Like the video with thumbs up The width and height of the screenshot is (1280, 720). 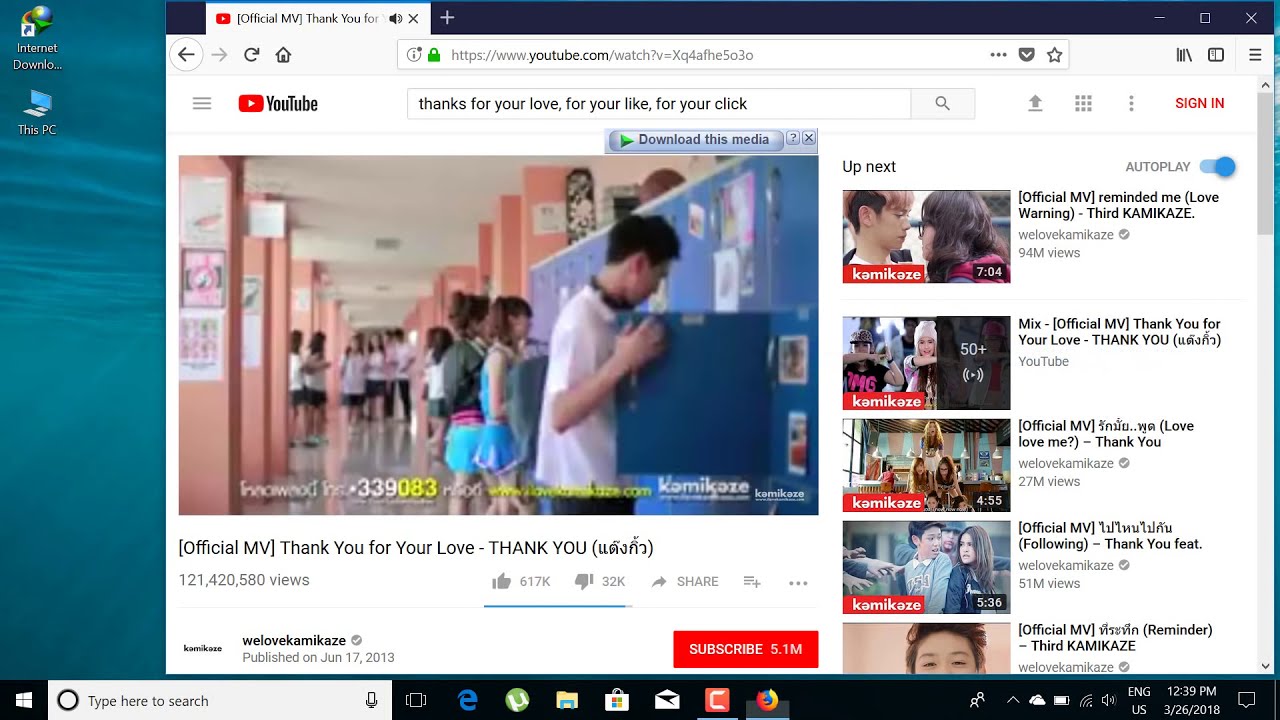(502, 581)
